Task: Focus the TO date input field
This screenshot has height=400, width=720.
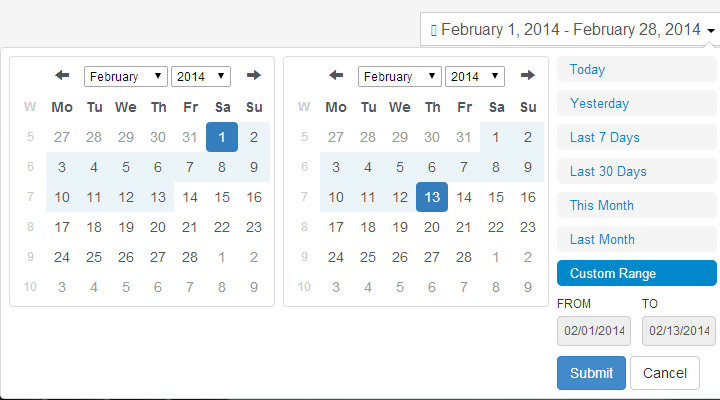Action: (x=679, y=331)
